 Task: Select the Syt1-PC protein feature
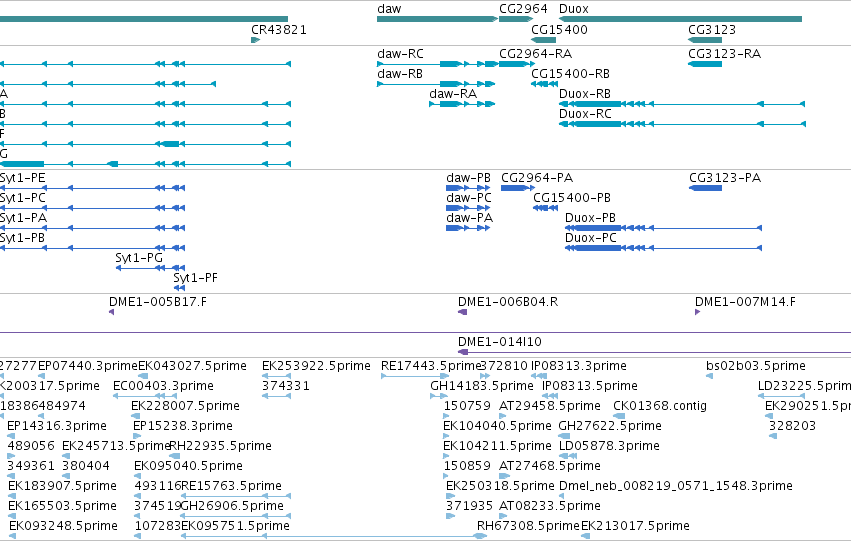(x=92, y=208)
